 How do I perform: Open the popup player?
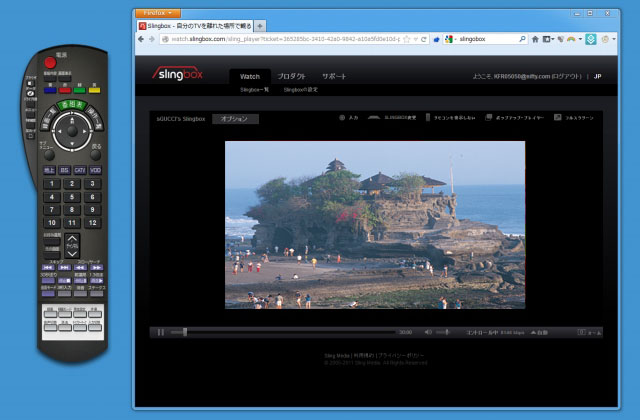pyautogui.click(x=514, y=118)
